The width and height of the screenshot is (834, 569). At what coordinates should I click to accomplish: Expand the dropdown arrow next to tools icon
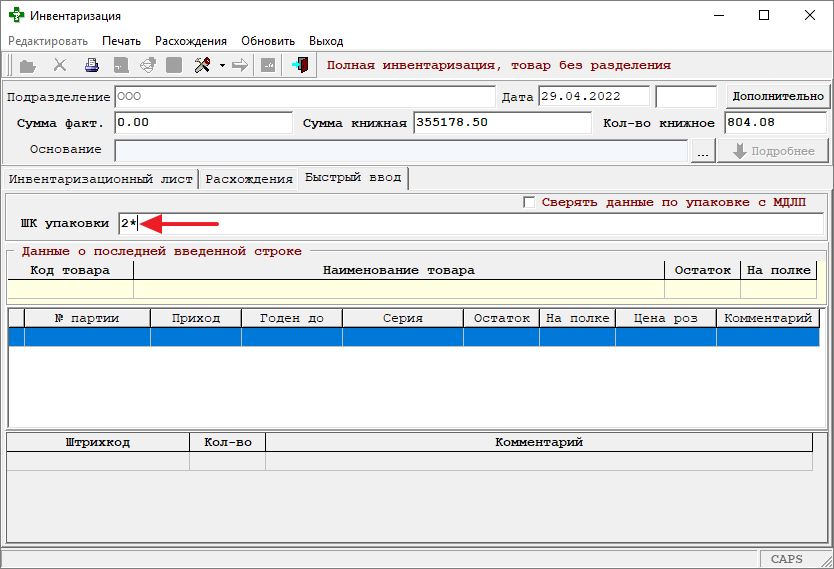pyautogui.click(x=221, y=66)
